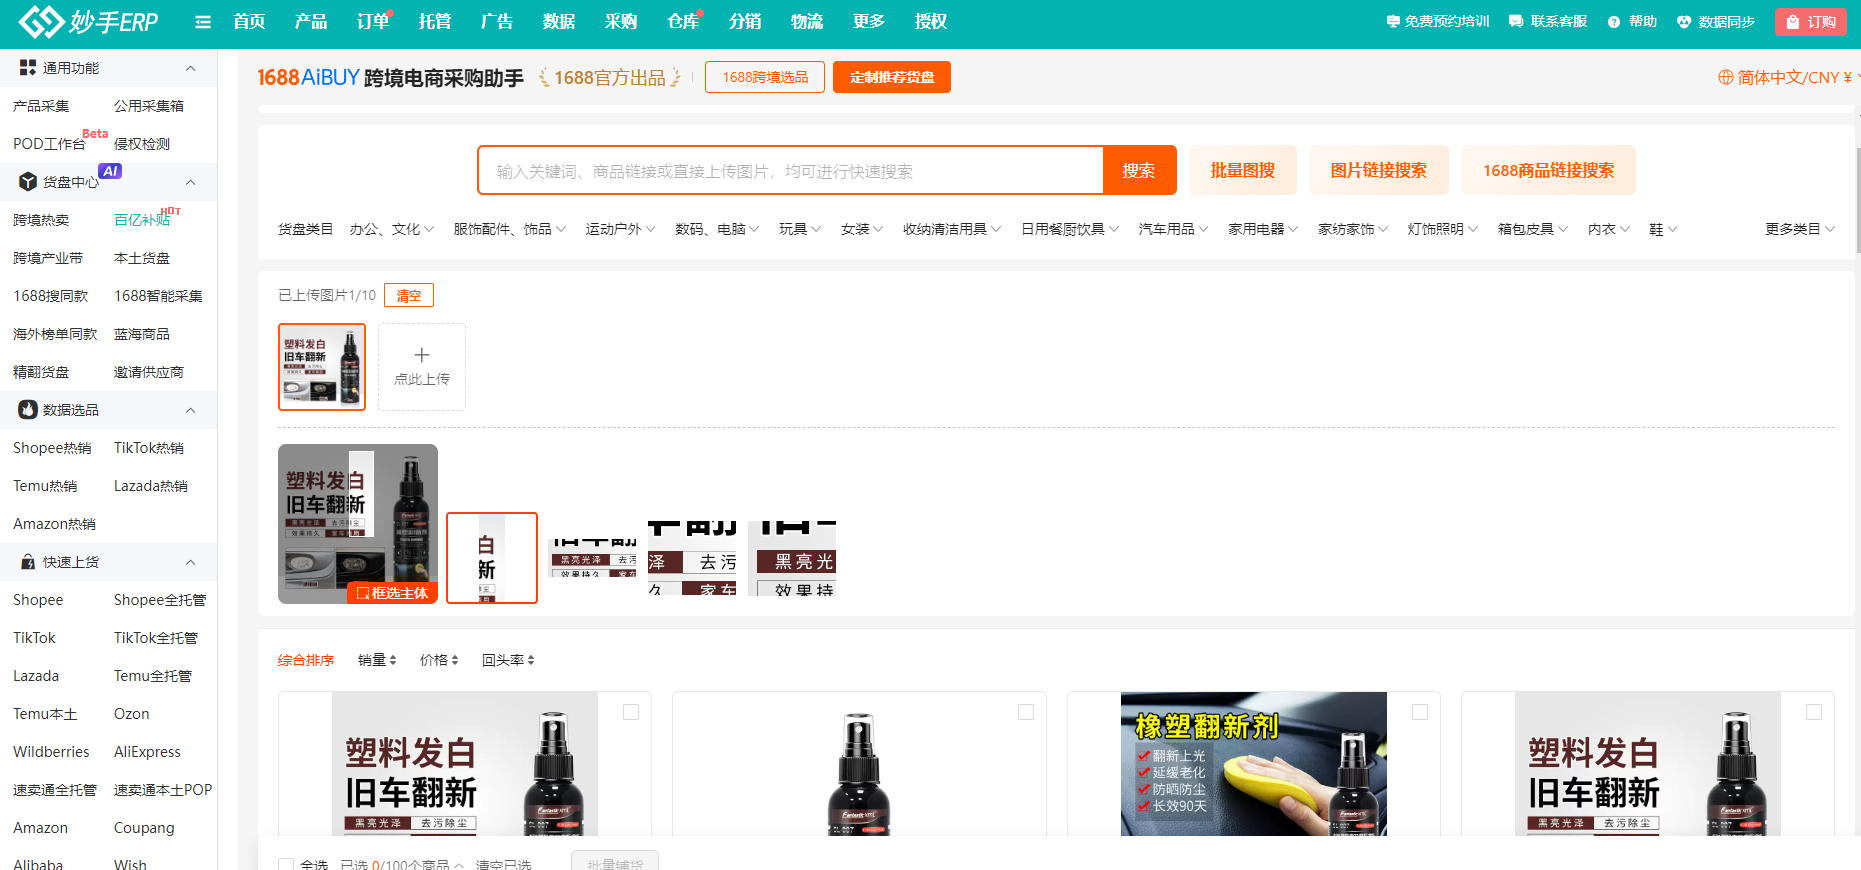Screen dimensions: 1861x870
Task: Click the 1688商品链接搜索 button
Action: pos(1549,170)
